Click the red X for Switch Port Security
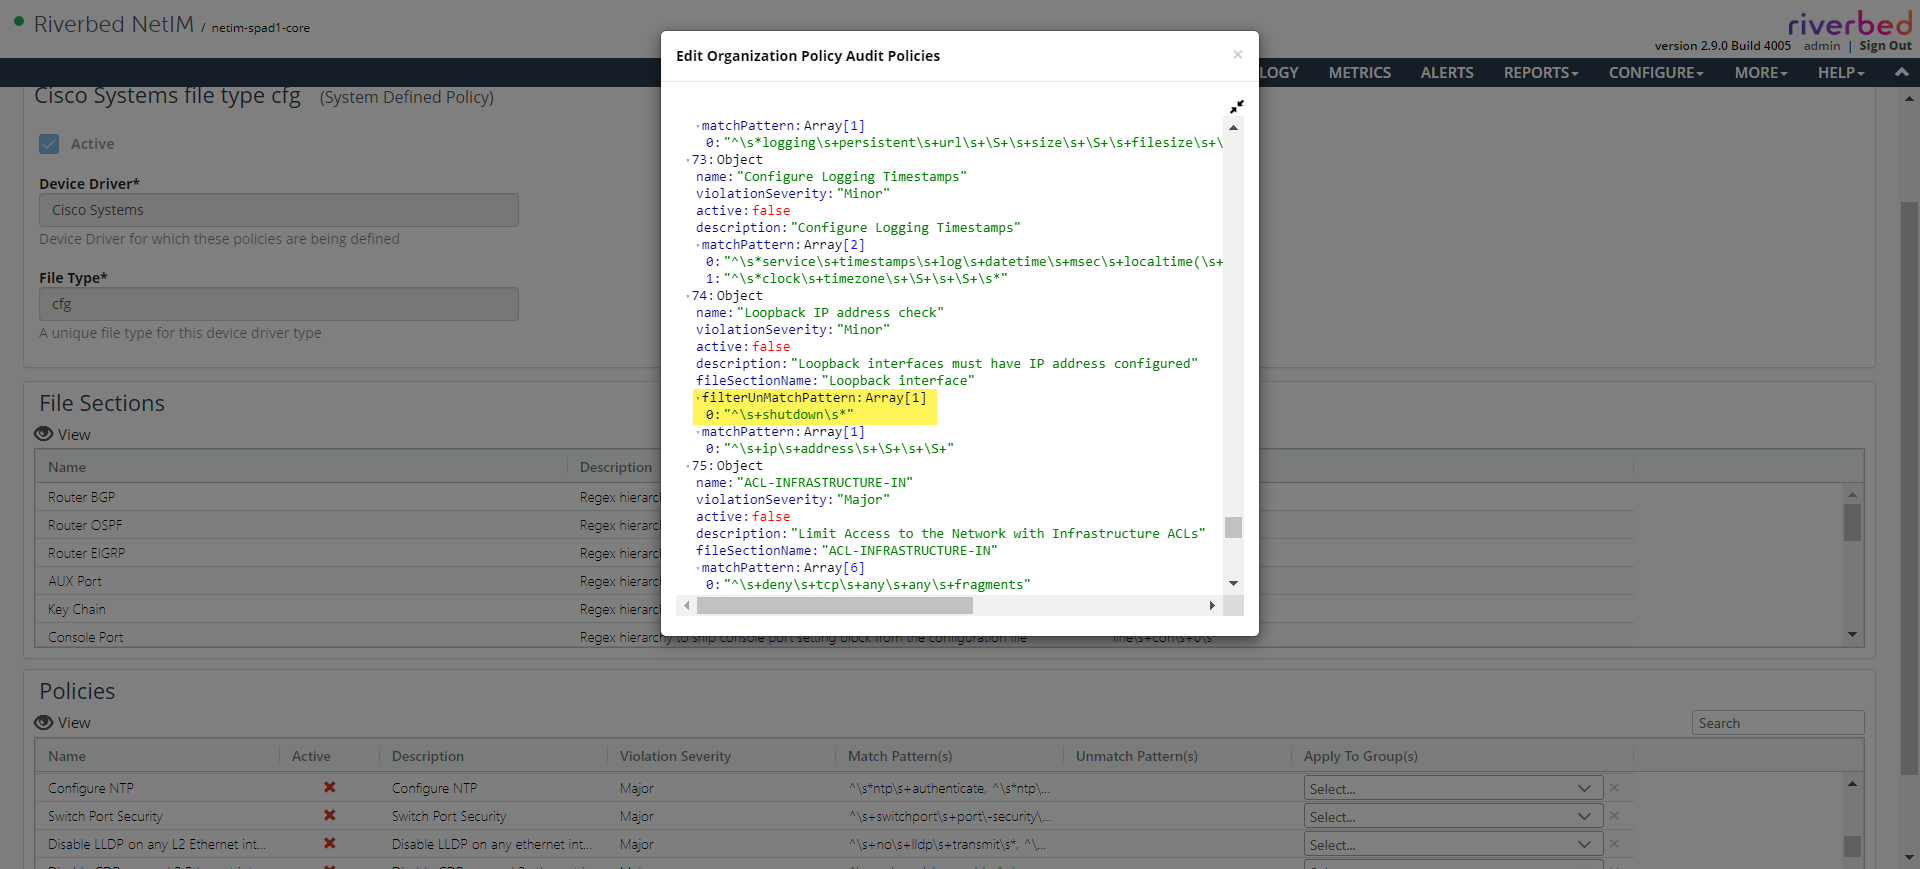This screenshot has width=1920, height=869. click(329, 816)
